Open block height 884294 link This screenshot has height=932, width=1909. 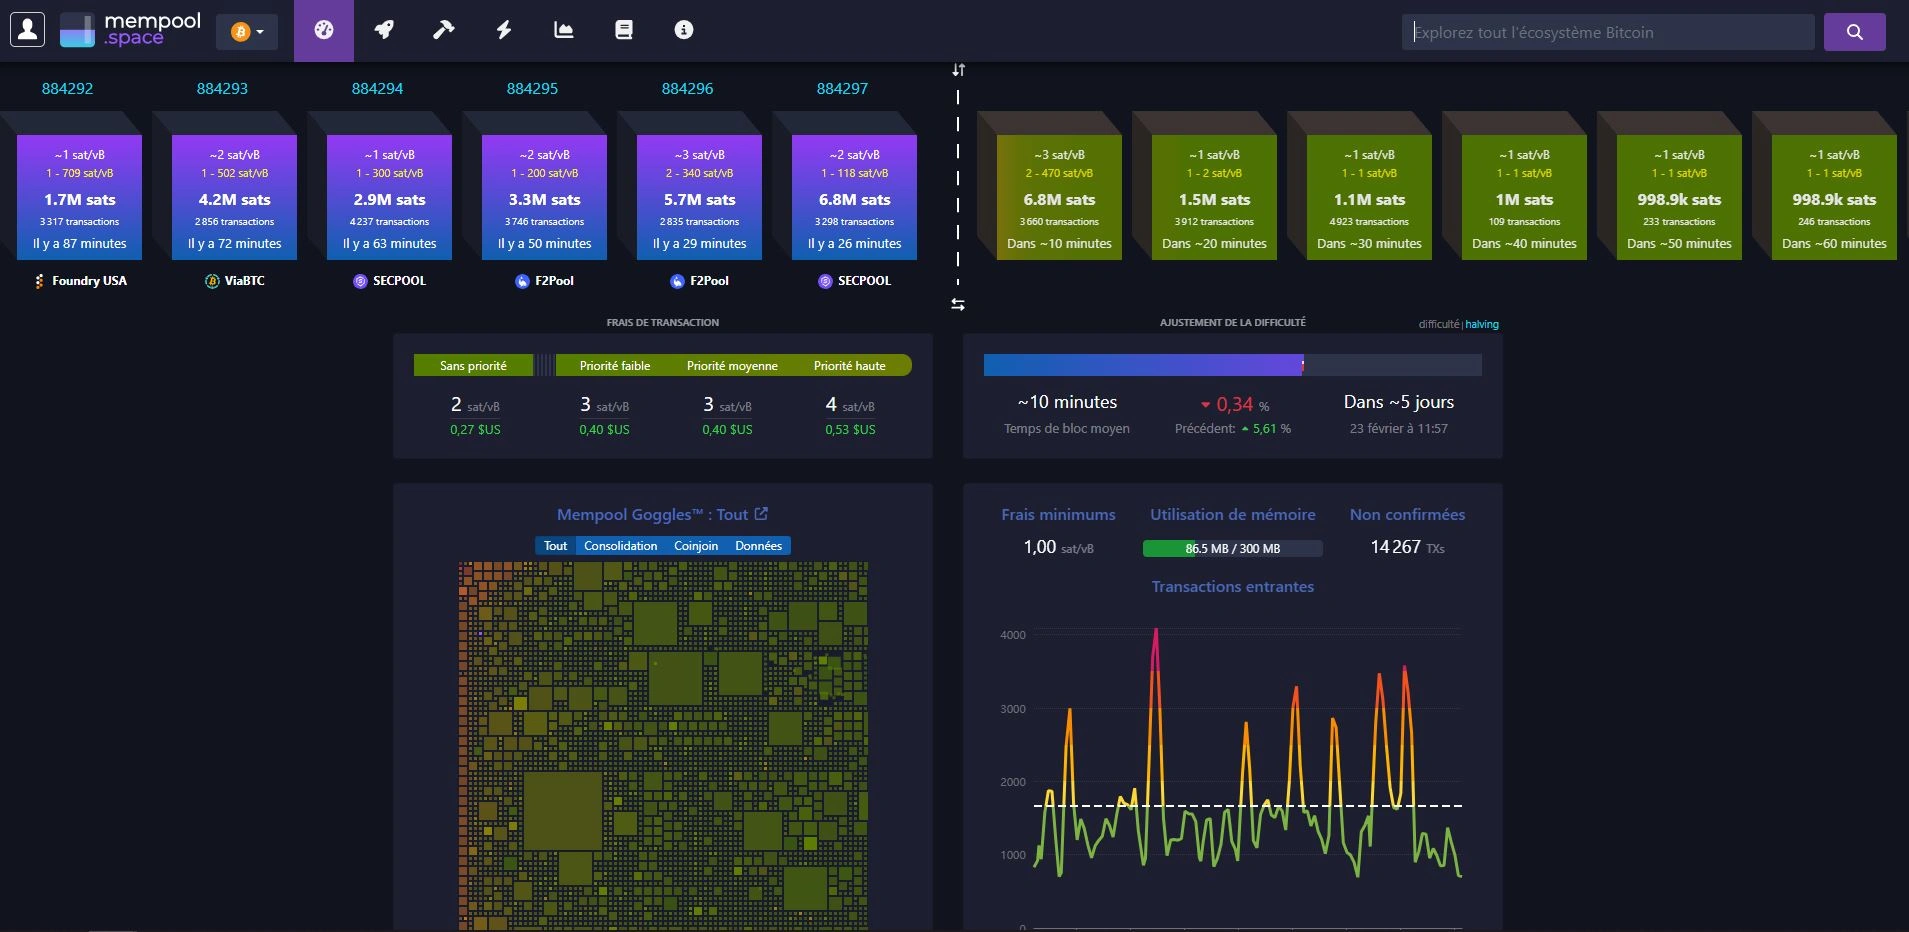pyautogui.click(x=377, y=88)
